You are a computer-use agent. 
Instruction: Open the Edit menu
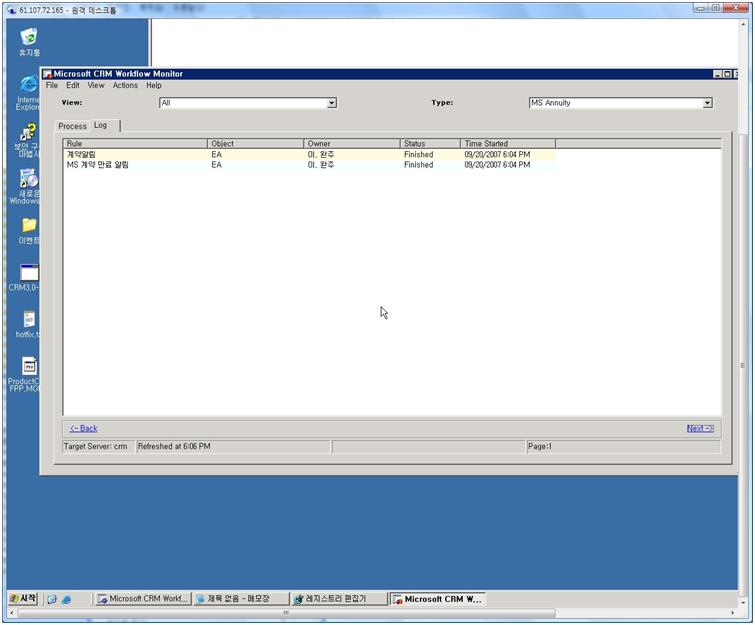tap(73, 85)
